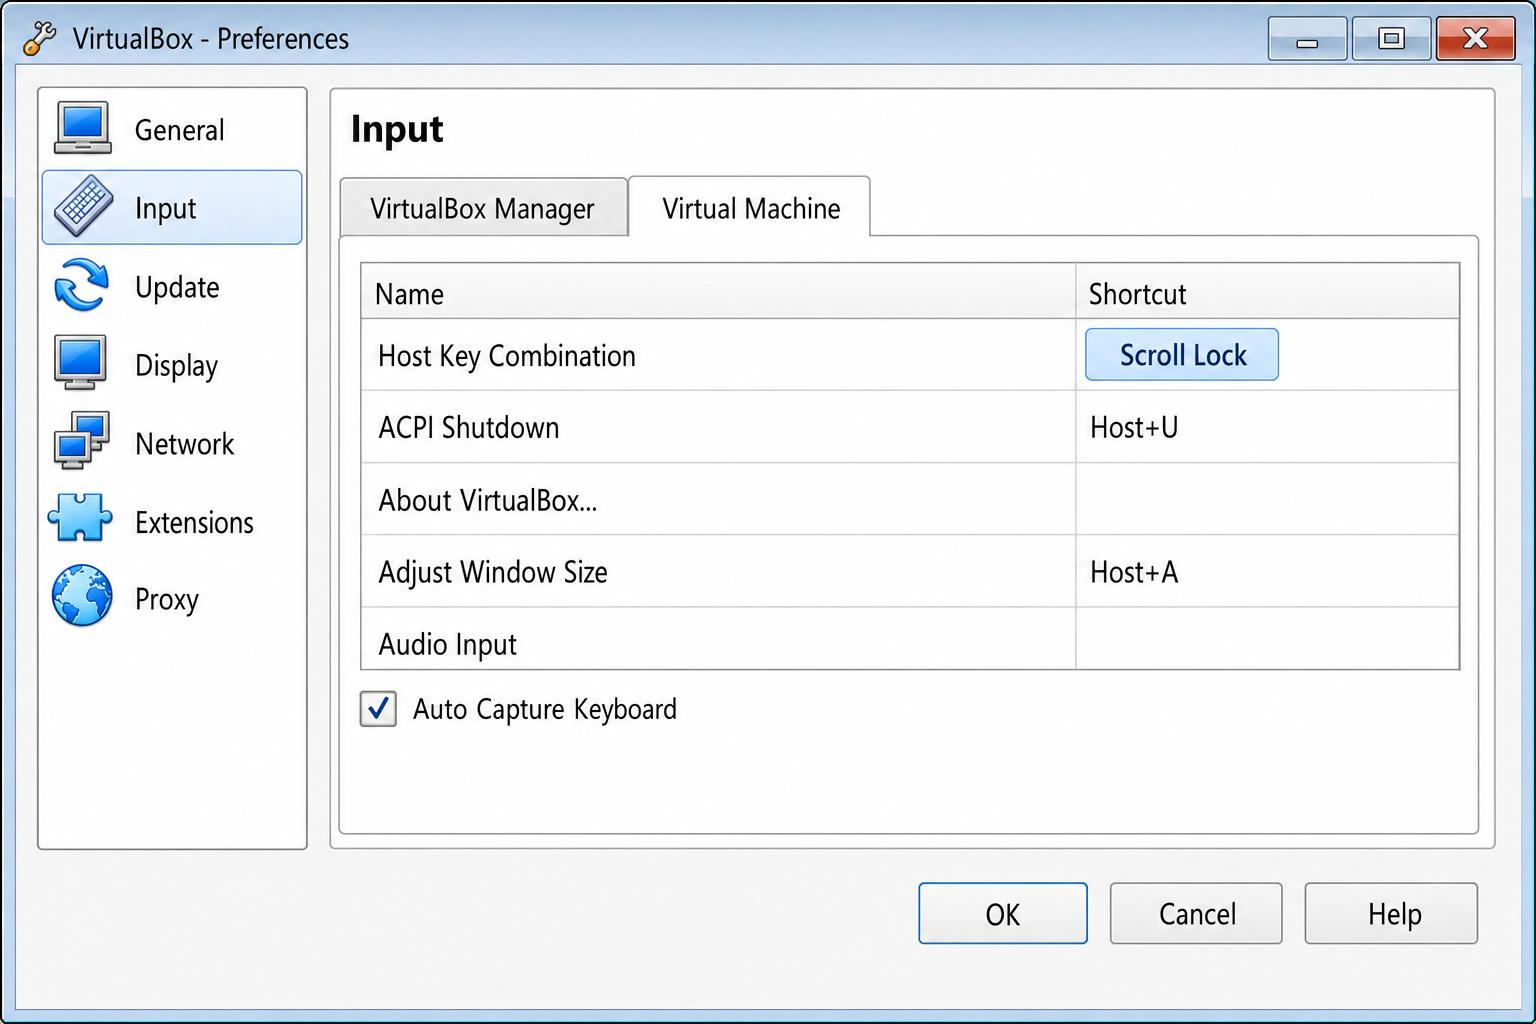This screenshot has height=1024, width=1536.
Task: Select the Host Key Combination row
Action: (x=910, y=355)
